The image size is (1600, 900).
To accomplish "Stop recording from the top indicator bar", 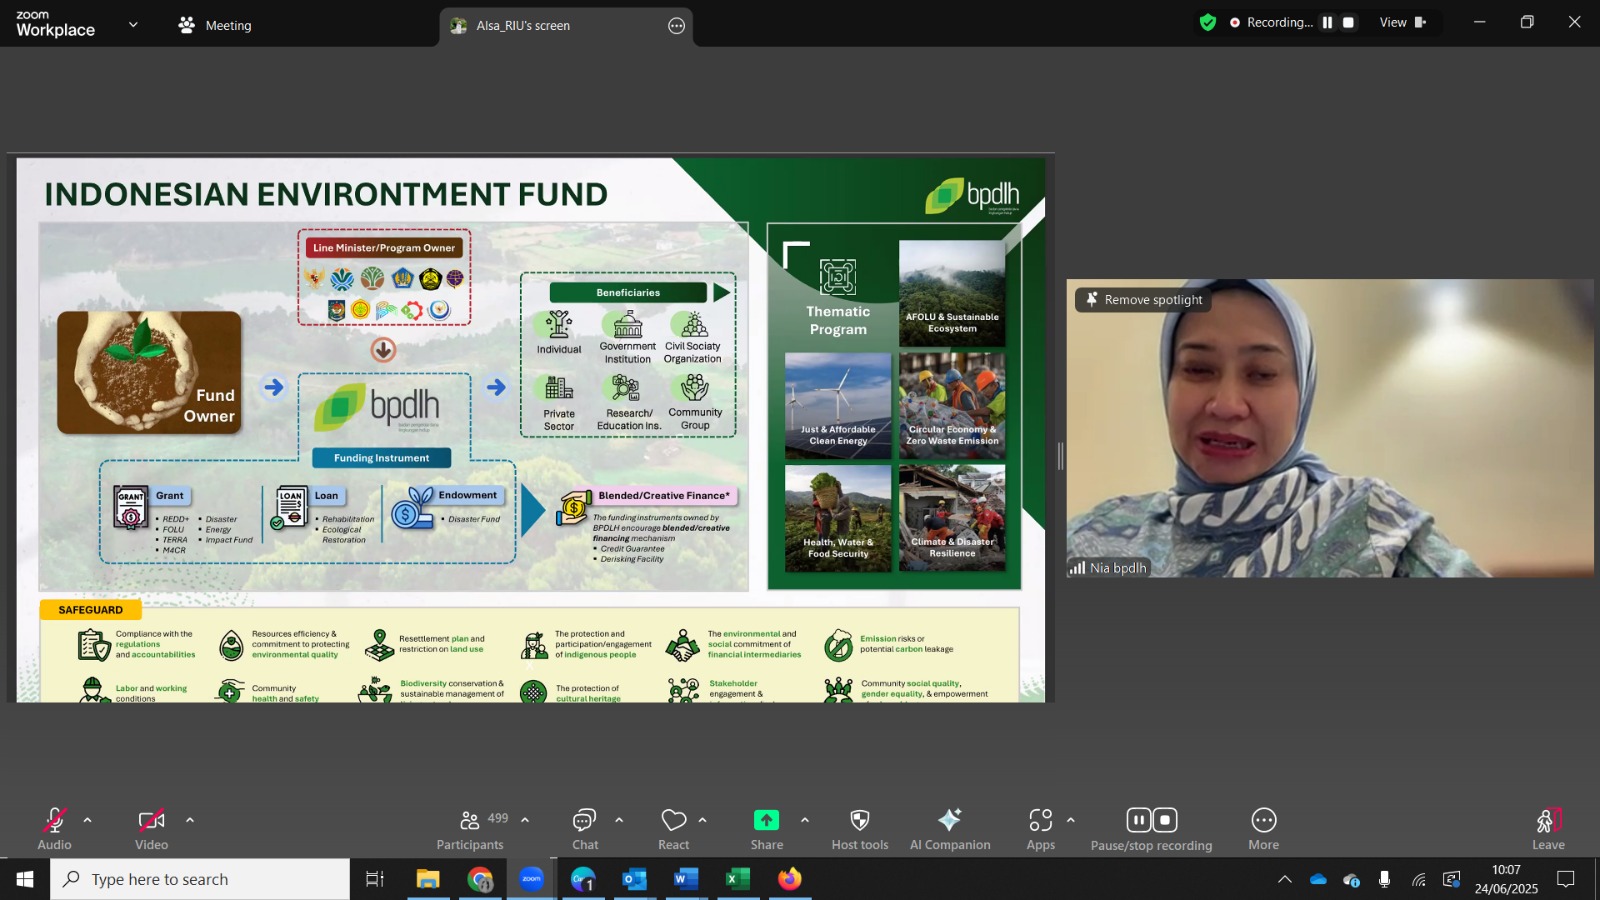I will [x=1349, y=22].
